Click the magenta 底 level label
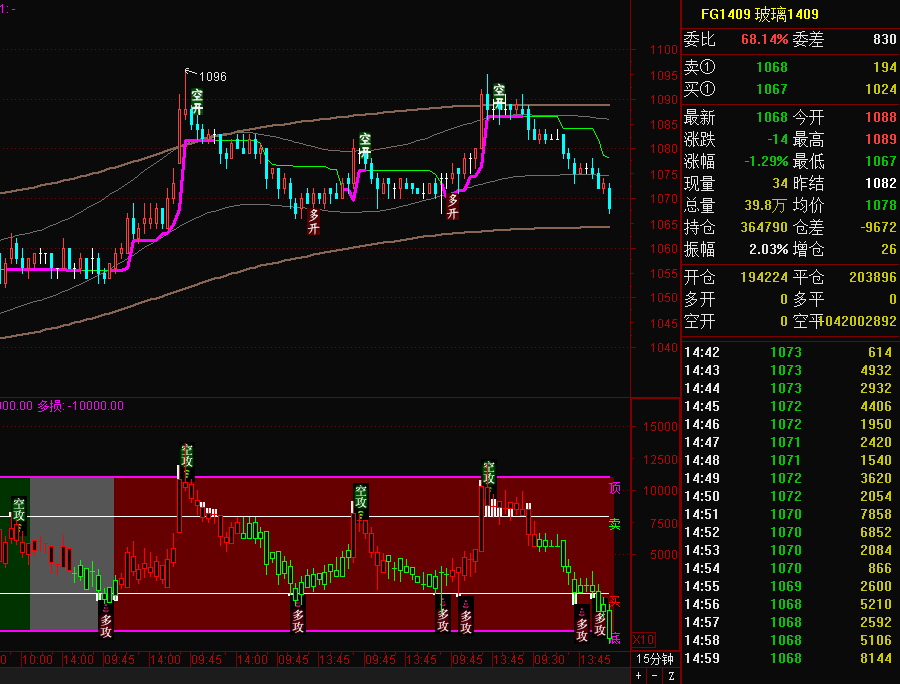 point(615,638)
